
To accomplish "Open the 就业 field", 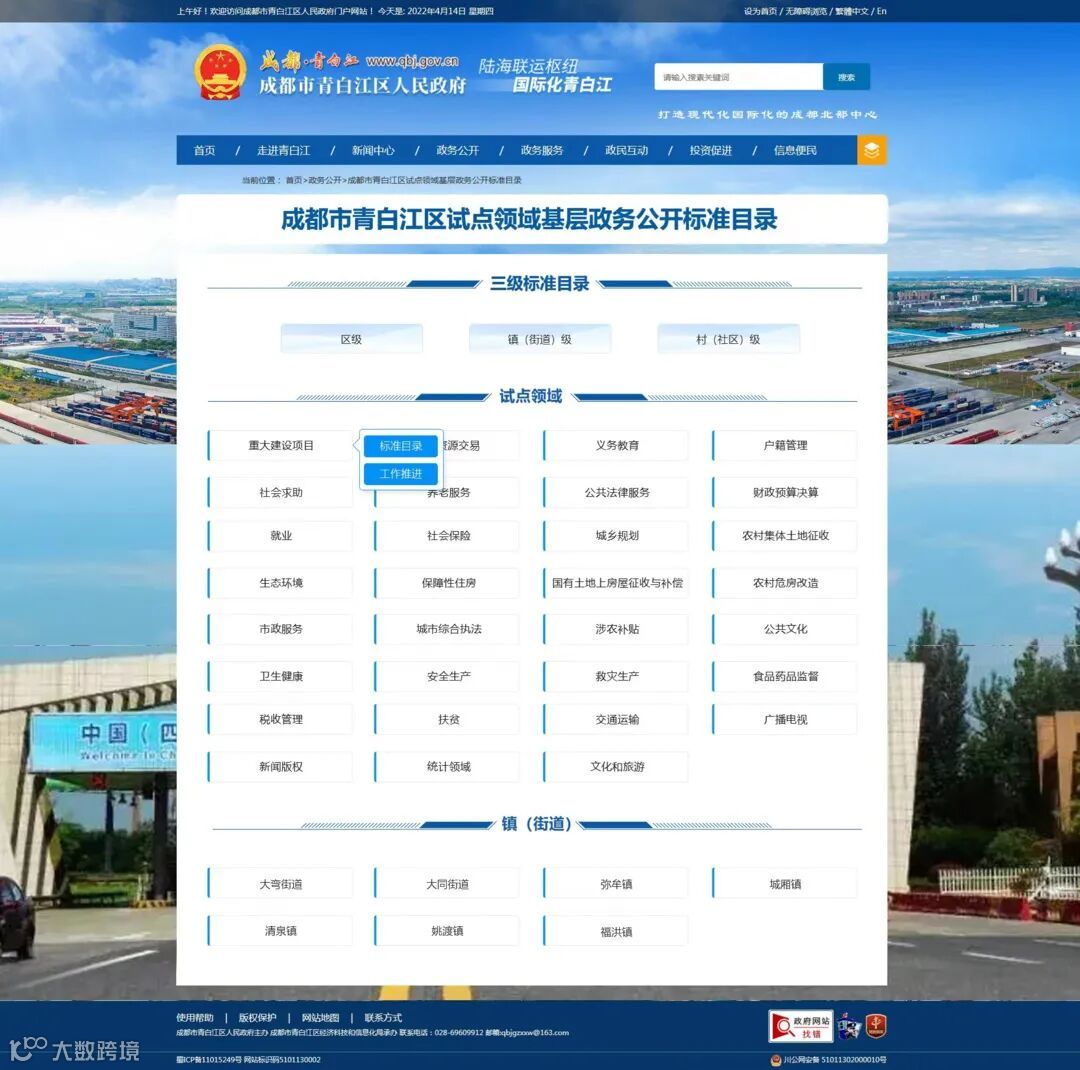I will [281, 535].
